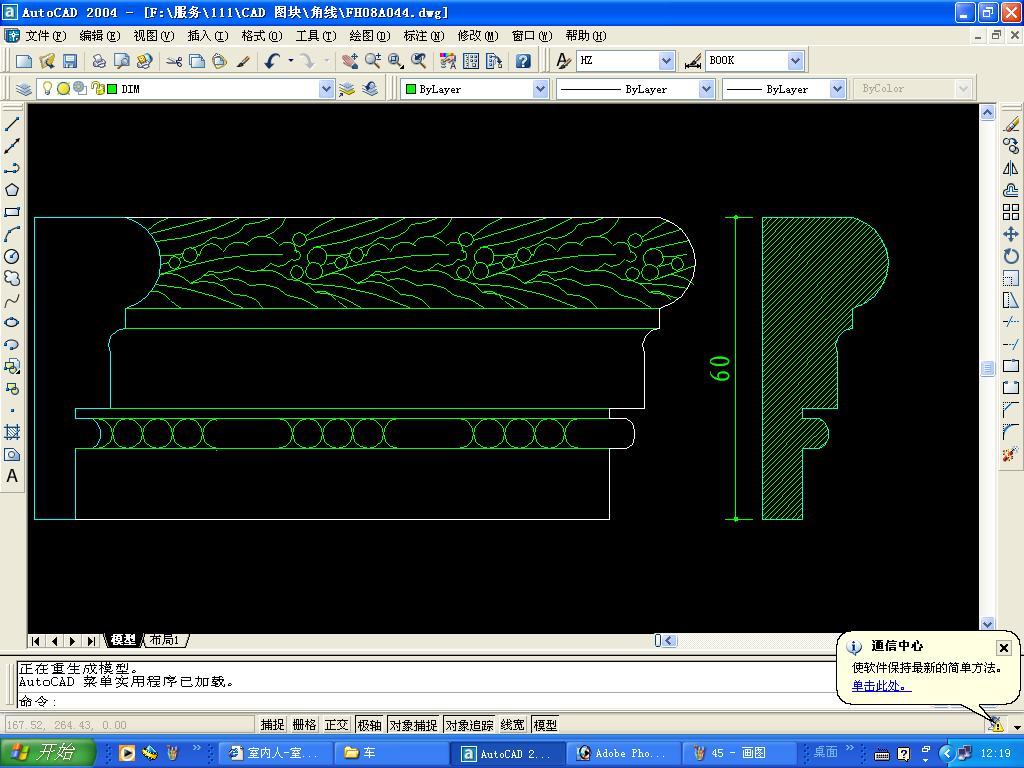1024x768 pixels.
Task: Open the Layer Properties Manager
Action: pos(24,89)
